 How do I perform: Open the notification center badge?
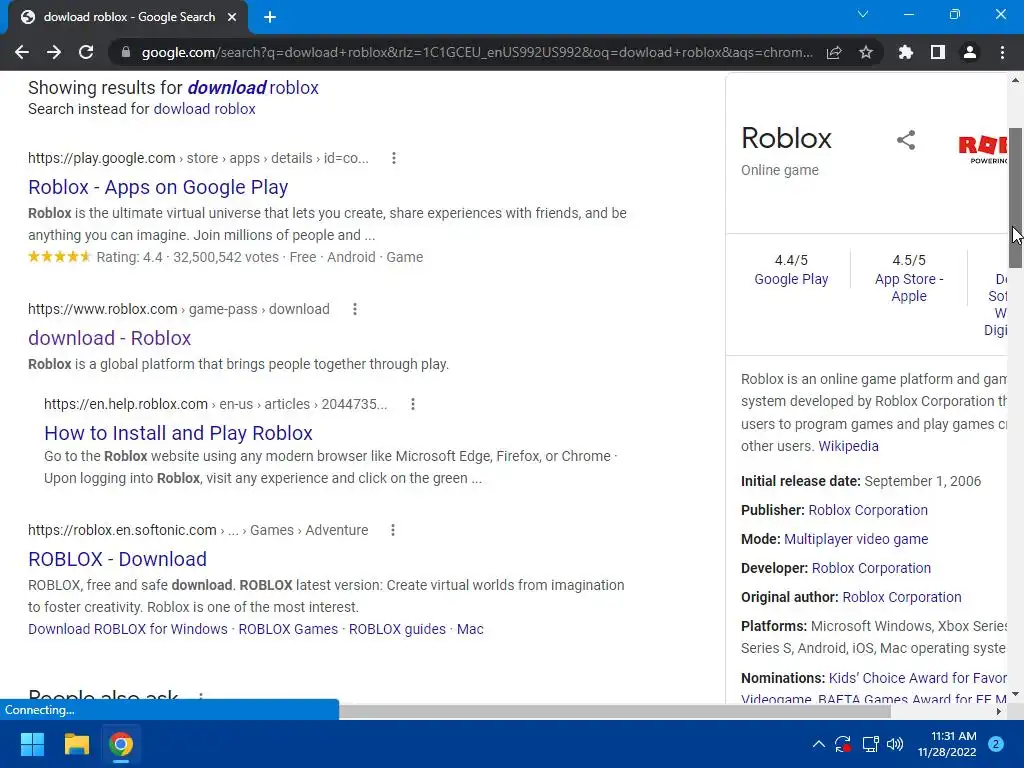tap(996, 744)
